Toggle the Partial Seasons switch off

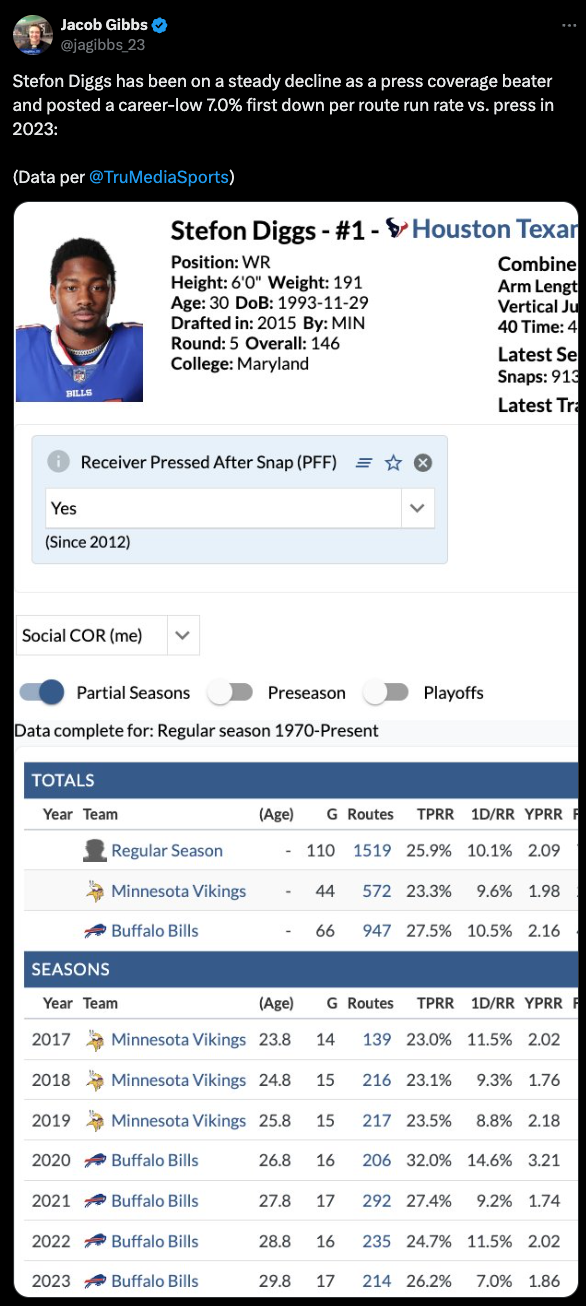pyautogui.click(x=42, y=692)
